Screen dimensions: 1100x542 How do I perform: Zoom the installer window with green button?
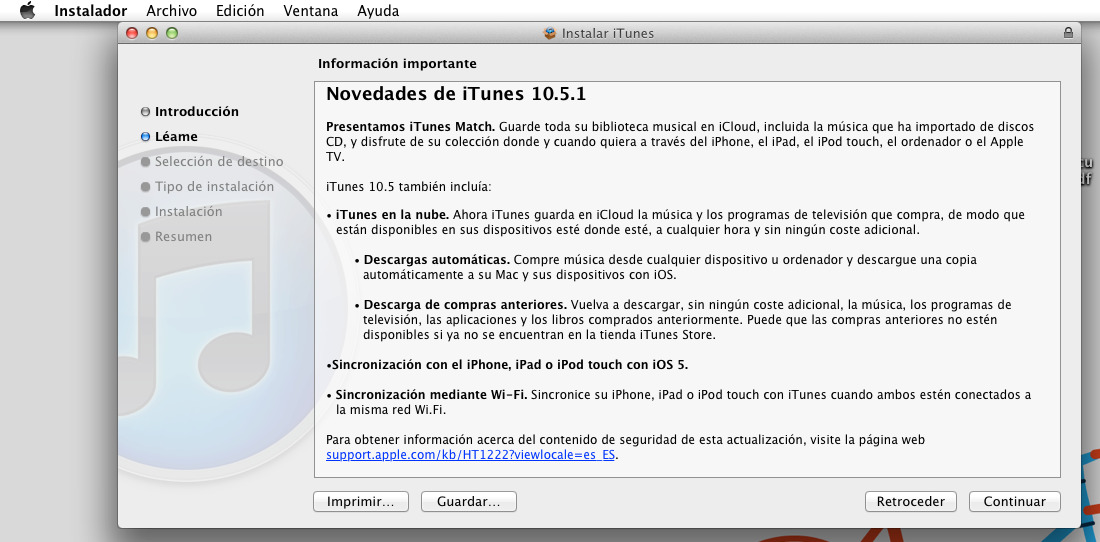pyautogui.click(x=172, y=33)
